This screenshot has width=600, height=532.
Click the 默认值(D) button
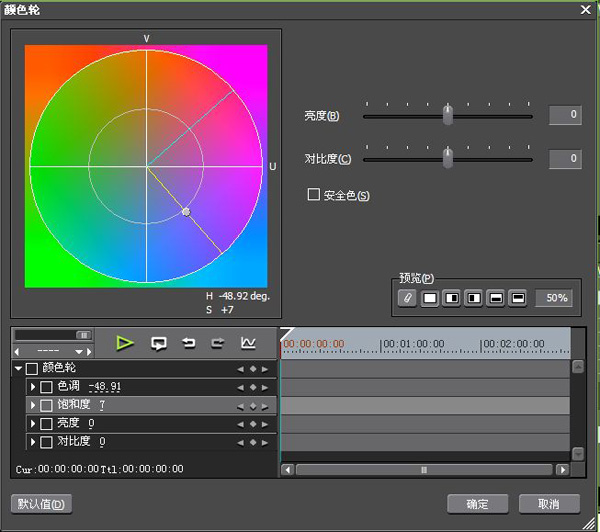click(x=41, y=504)
